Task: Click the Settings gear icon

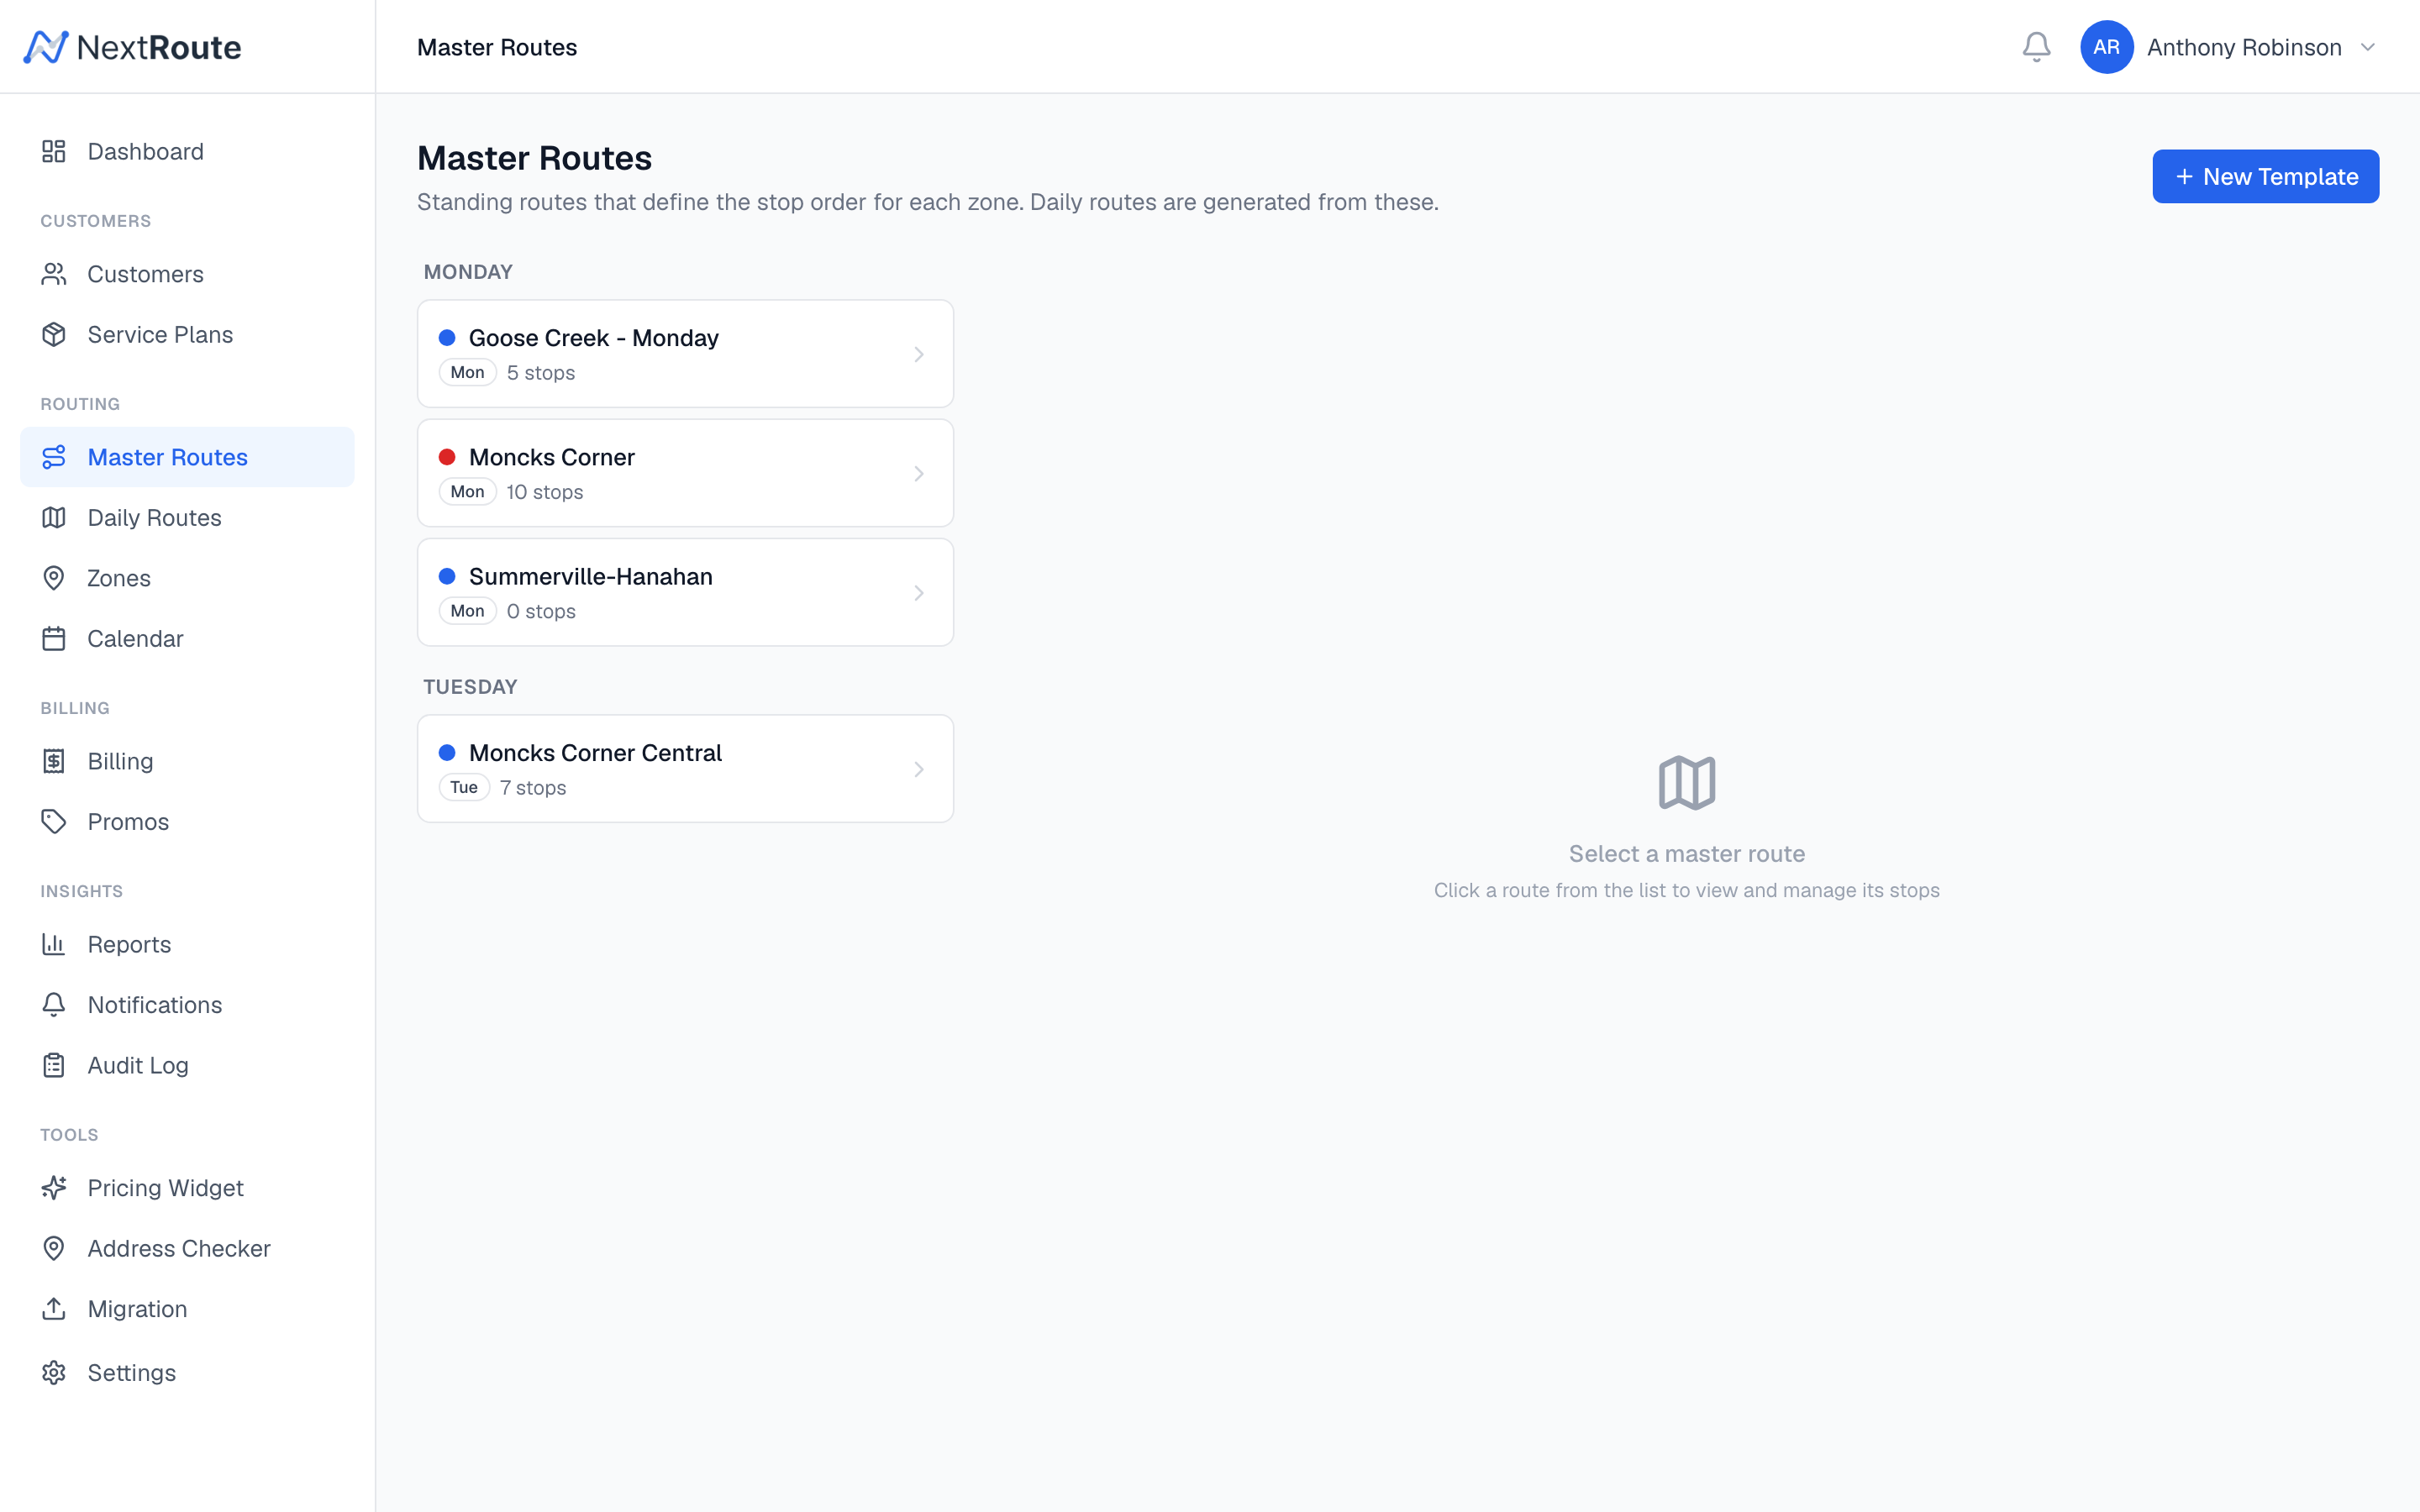Action: [x=54, y=1372]
